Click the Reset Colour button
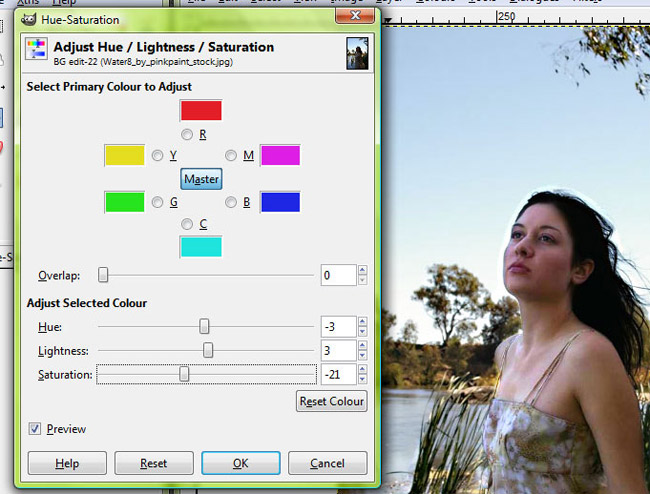The width and height of the screenshot is (650, 494). coord(332,401)
